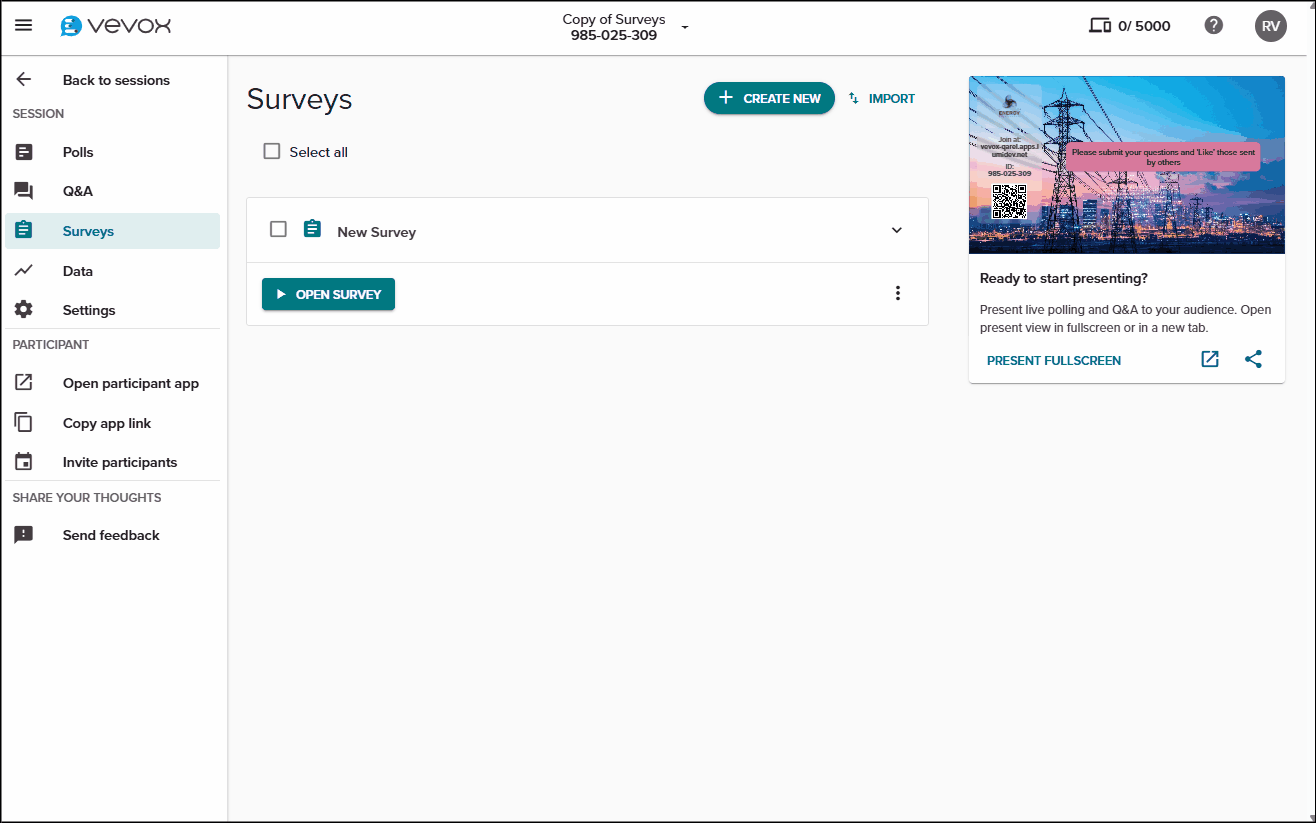The image size is (1316, 823).
Task: Select the Copy app link option
Action: (104, 422)
